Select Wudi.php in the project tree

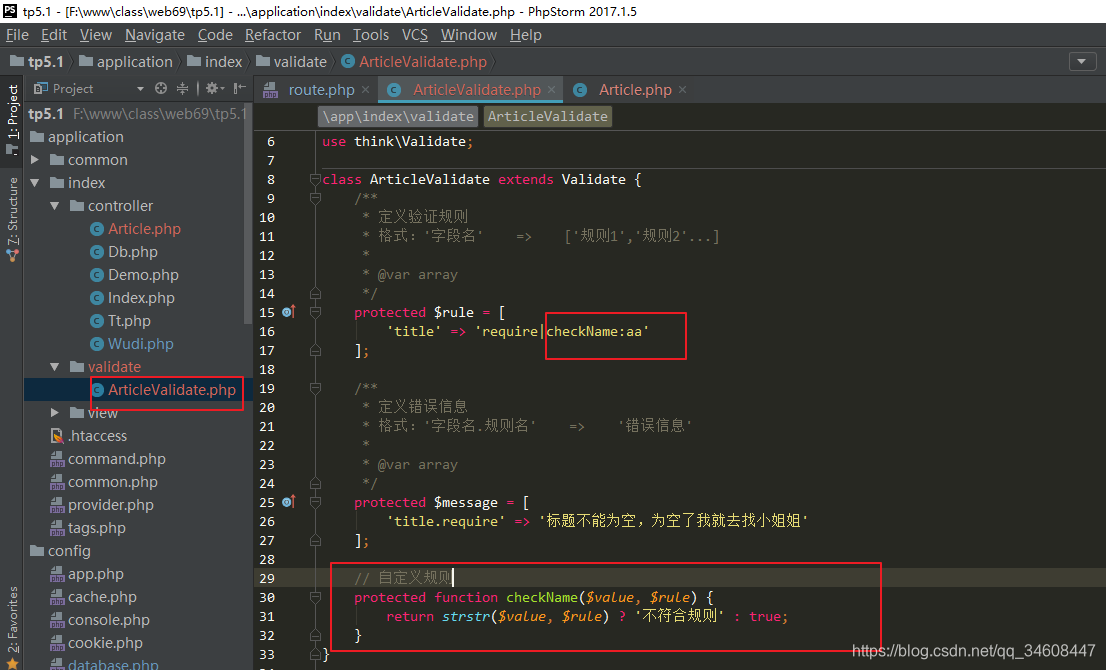pyautogui.click(x=132, y=343)
